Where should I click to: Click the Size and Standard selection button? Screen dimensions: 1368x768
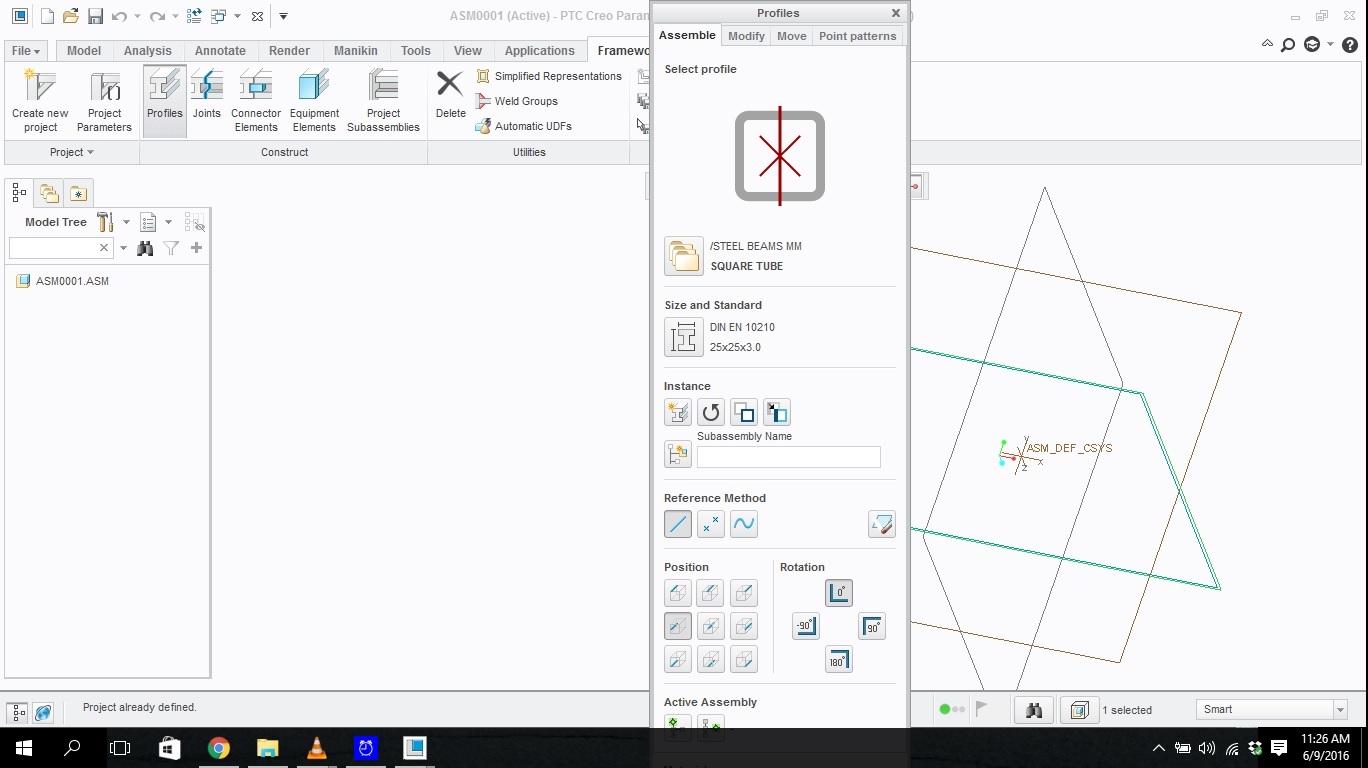tap(684, 337)
